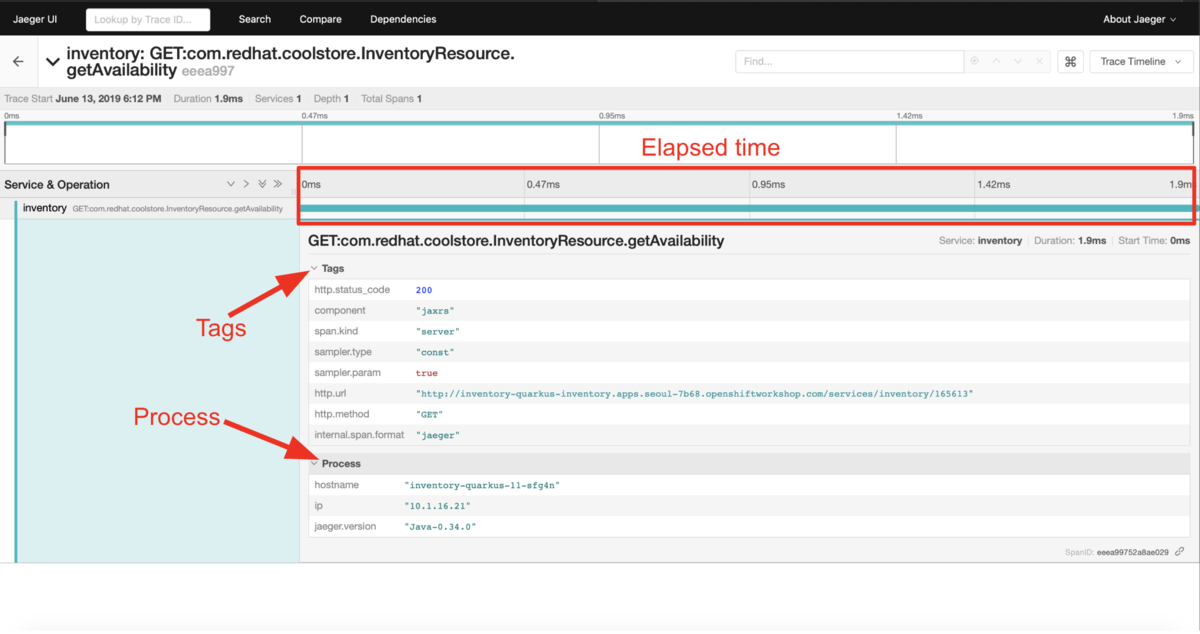Collapse the Process section
This screenshot has height=634, width=1200.
pyautogui.click(x=336, y=463)
